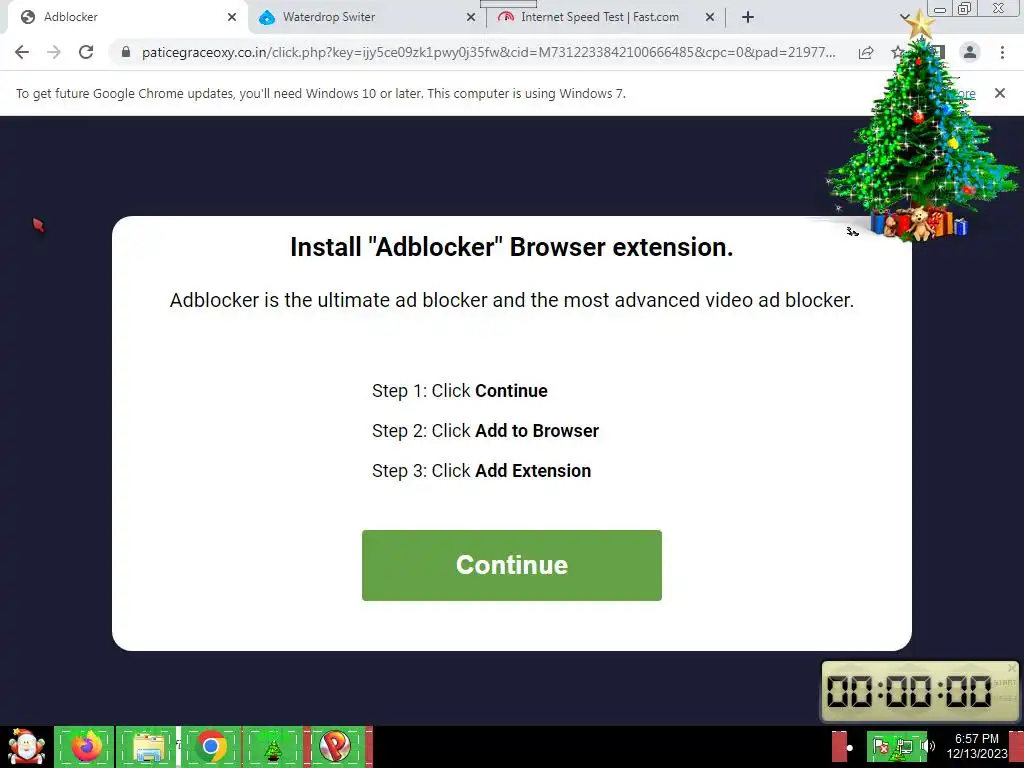Launch Firefox from the taskbar

(x=85, y=746)
